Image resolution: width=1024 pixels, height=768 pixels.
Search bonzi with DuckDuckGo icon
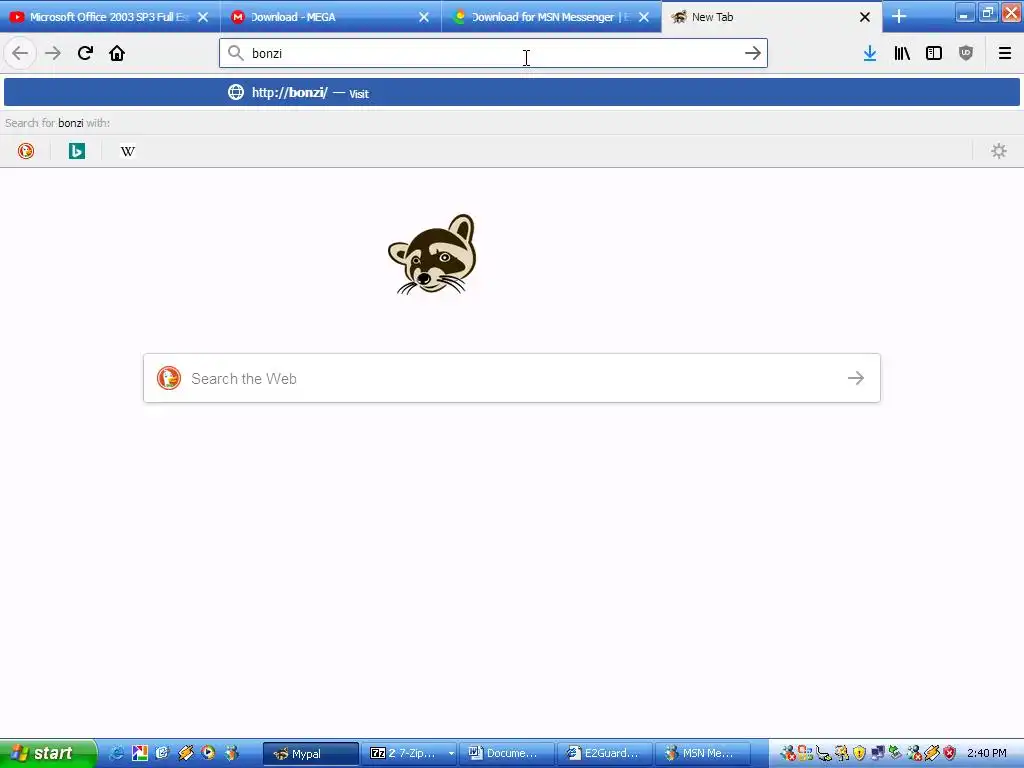[x=26, y=152]
